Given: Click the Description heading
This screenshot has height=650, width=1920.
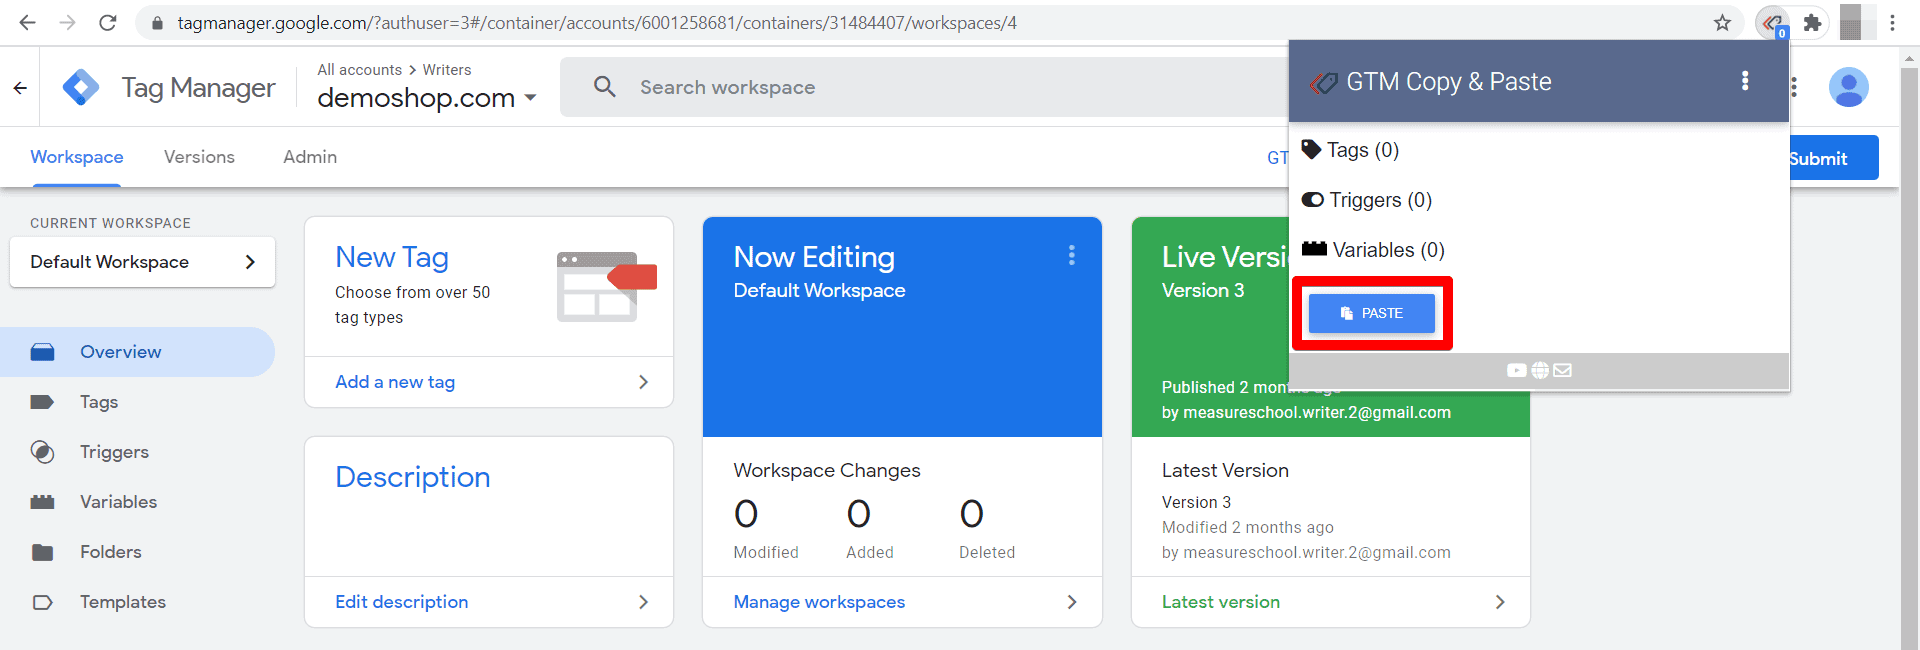Looking at the screenshot, I should point(412,477).
